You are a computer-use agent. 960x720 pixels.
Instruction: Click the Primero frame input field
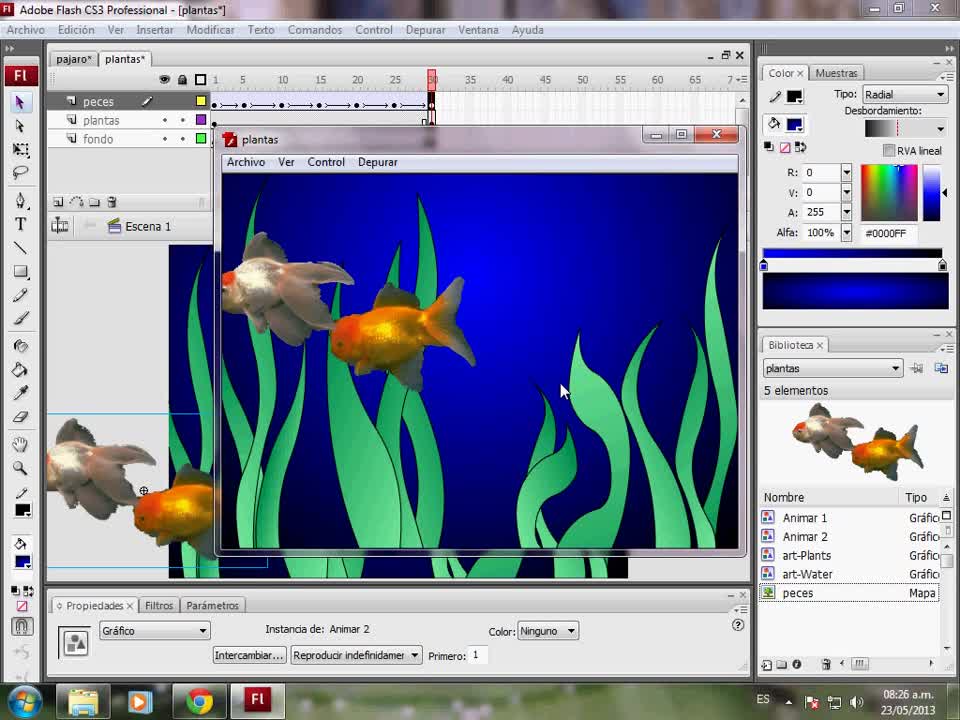(477, 655)
